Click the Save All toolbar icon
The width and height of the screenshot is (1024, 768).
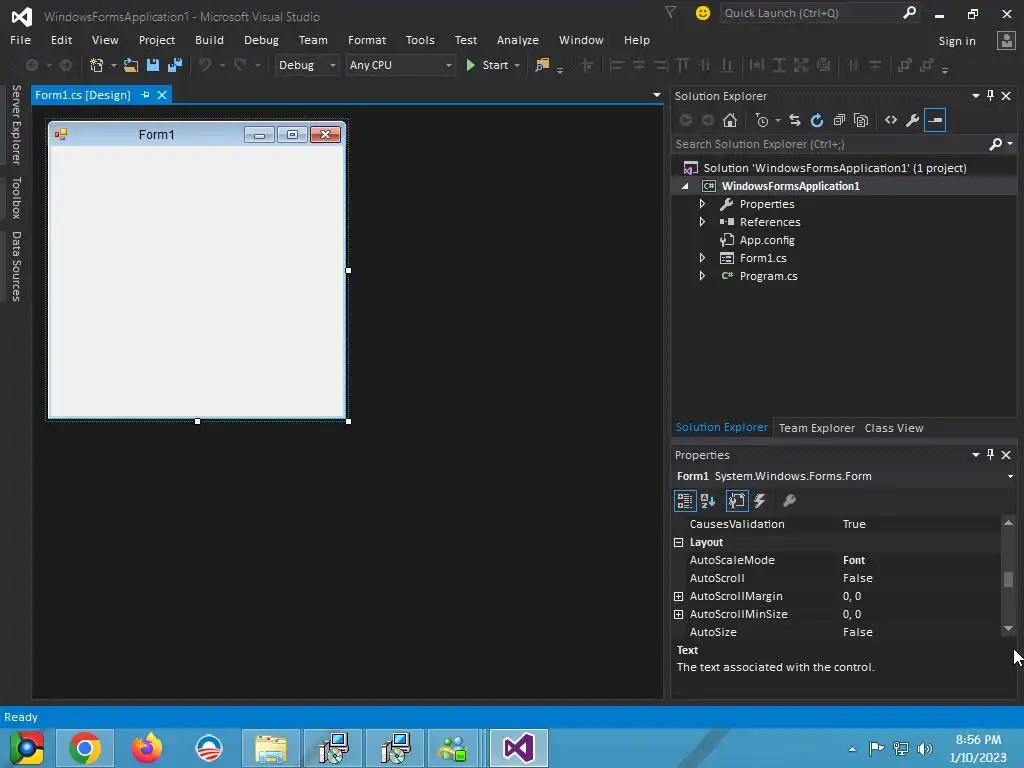pyautogui.click(x=174, y=65)
